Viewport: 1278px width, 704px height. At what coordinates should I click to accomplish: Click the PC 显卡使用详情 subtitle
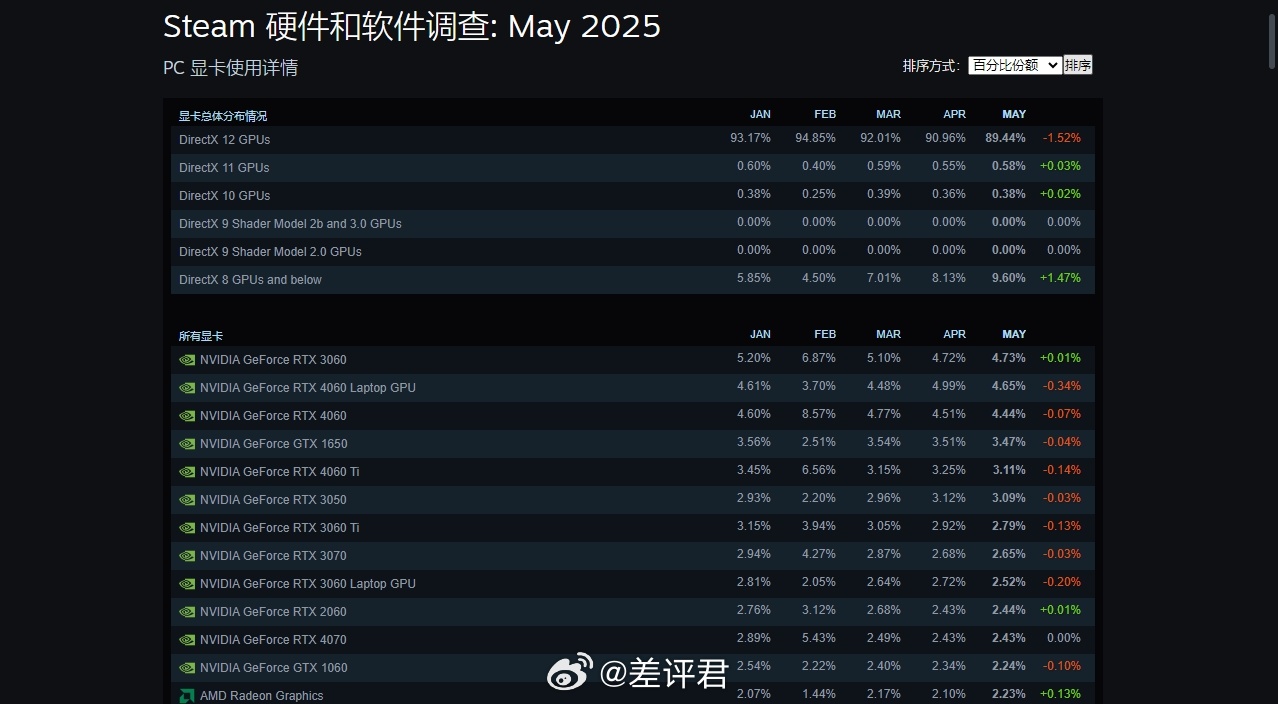[x=230, y=68]
